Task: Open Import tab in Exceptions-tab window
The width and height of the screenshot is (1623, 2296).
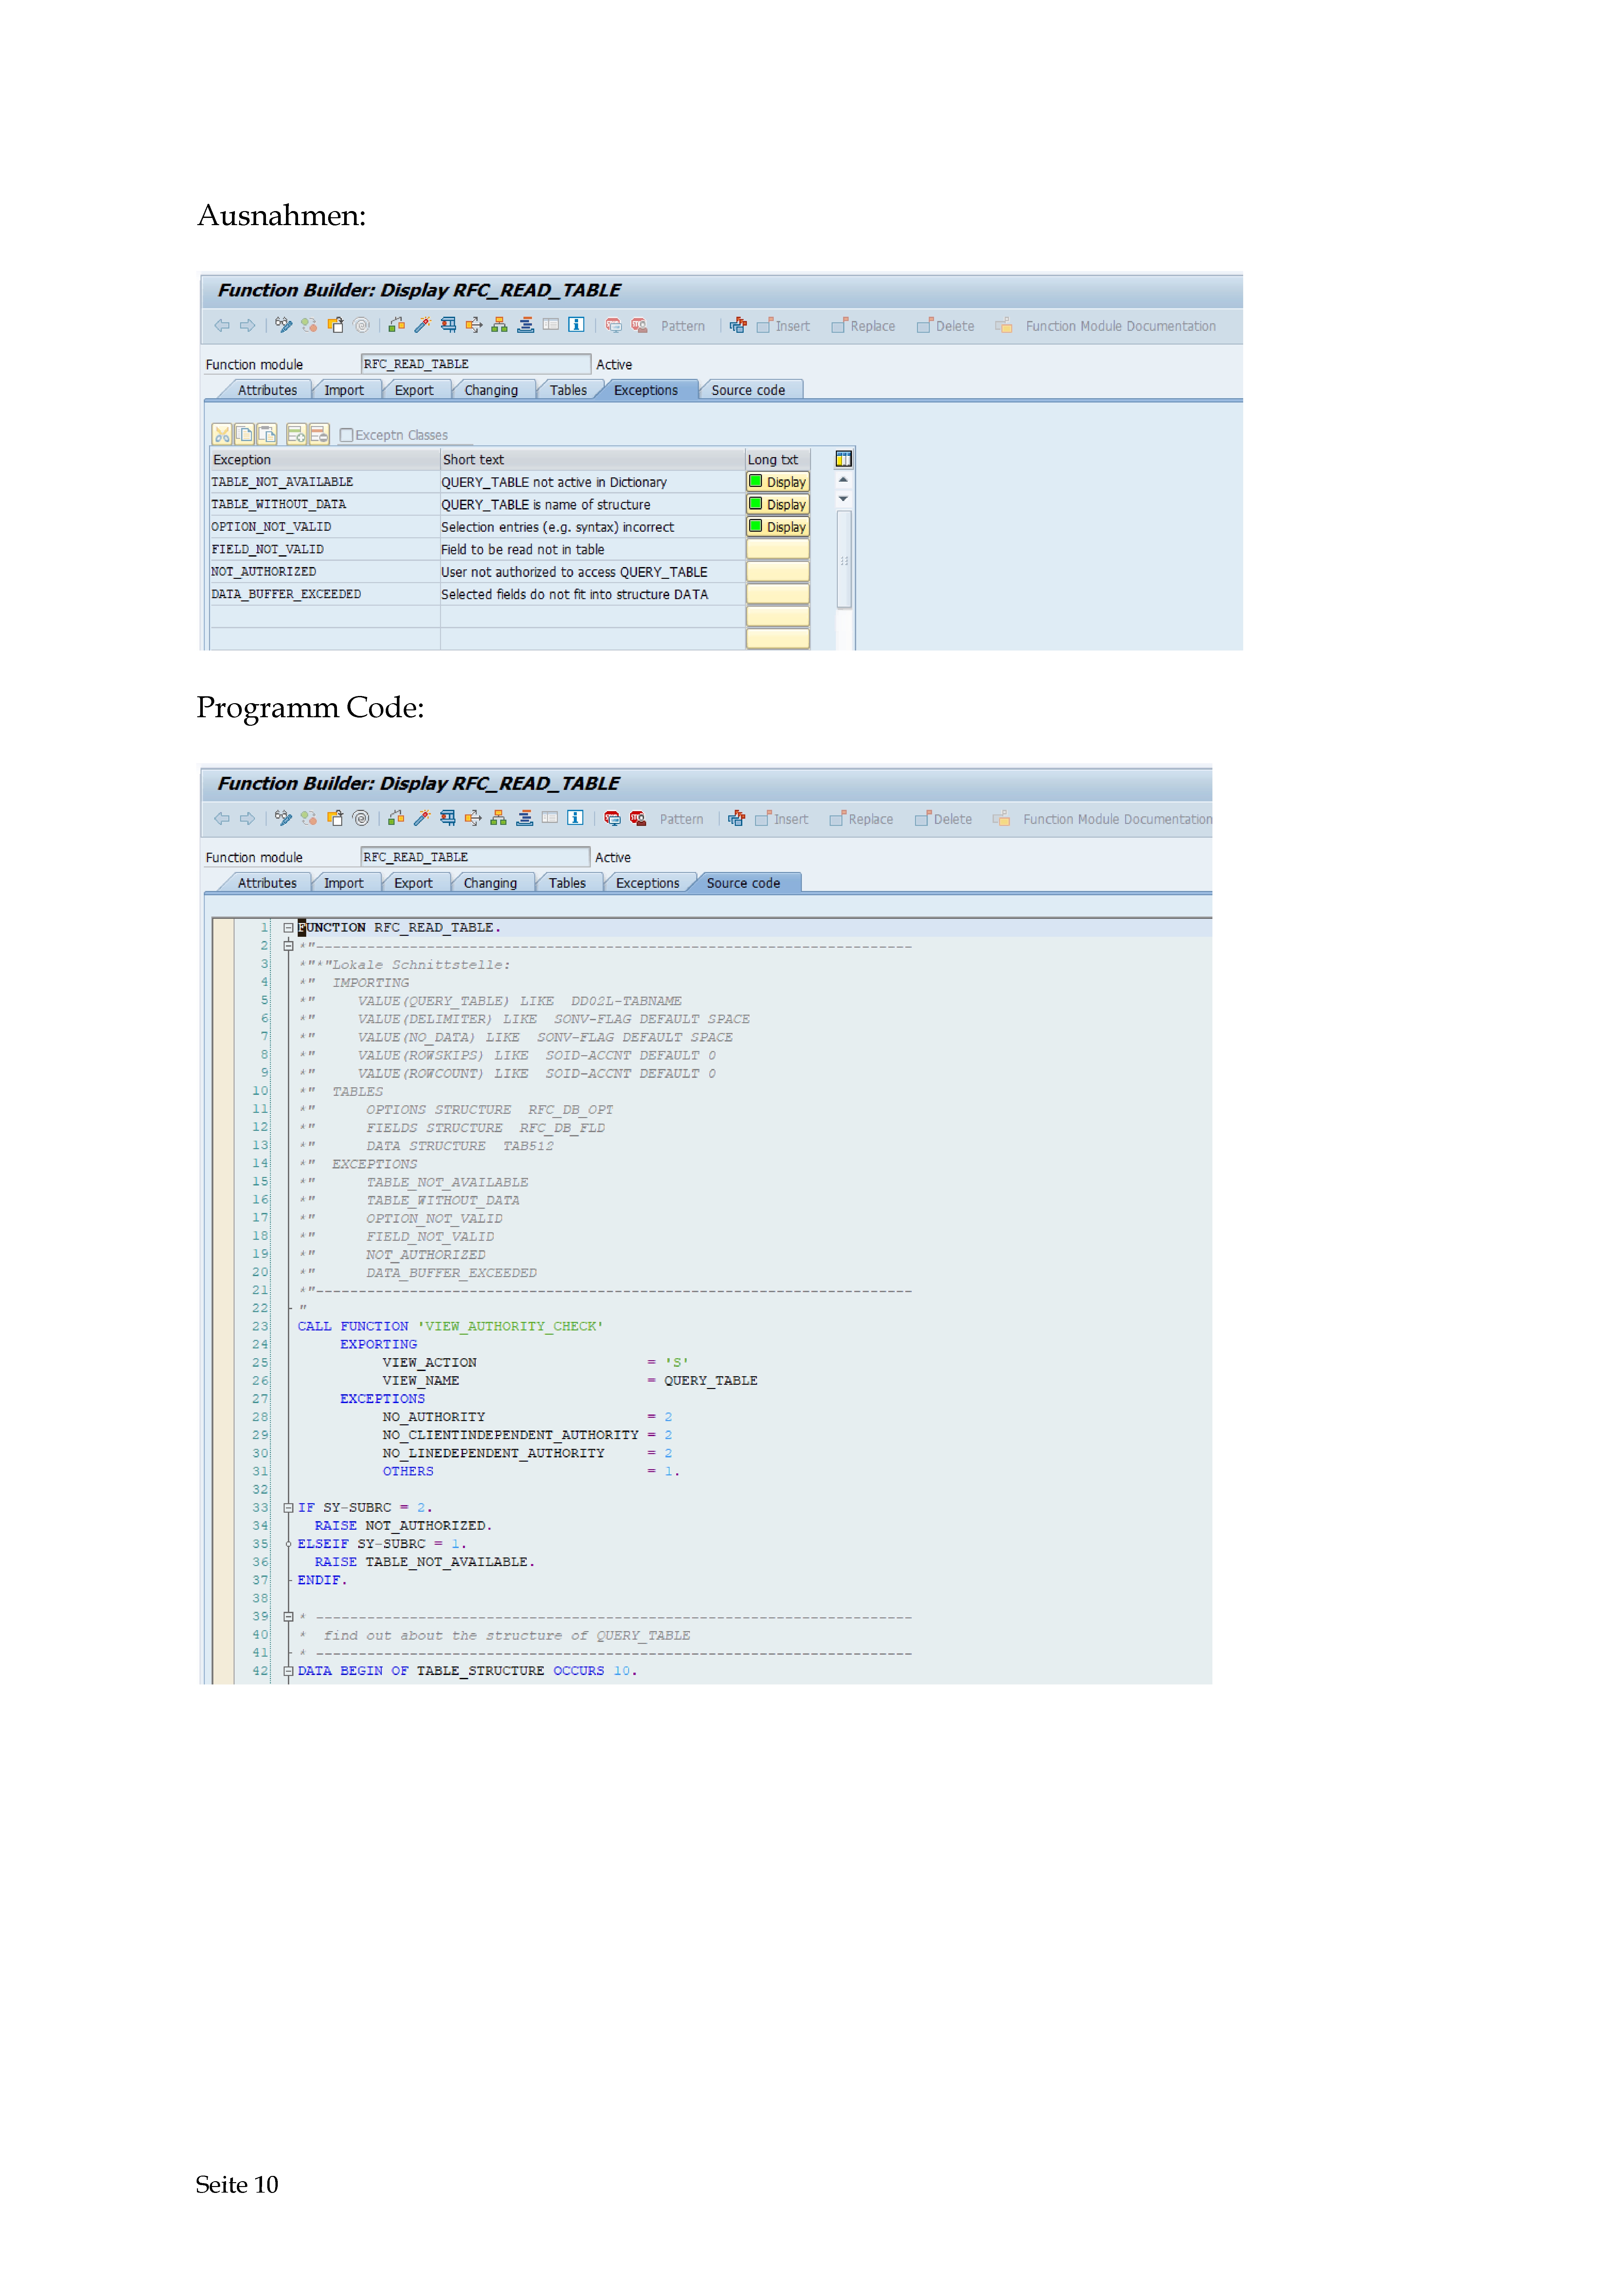Action: tap(344, 390)
